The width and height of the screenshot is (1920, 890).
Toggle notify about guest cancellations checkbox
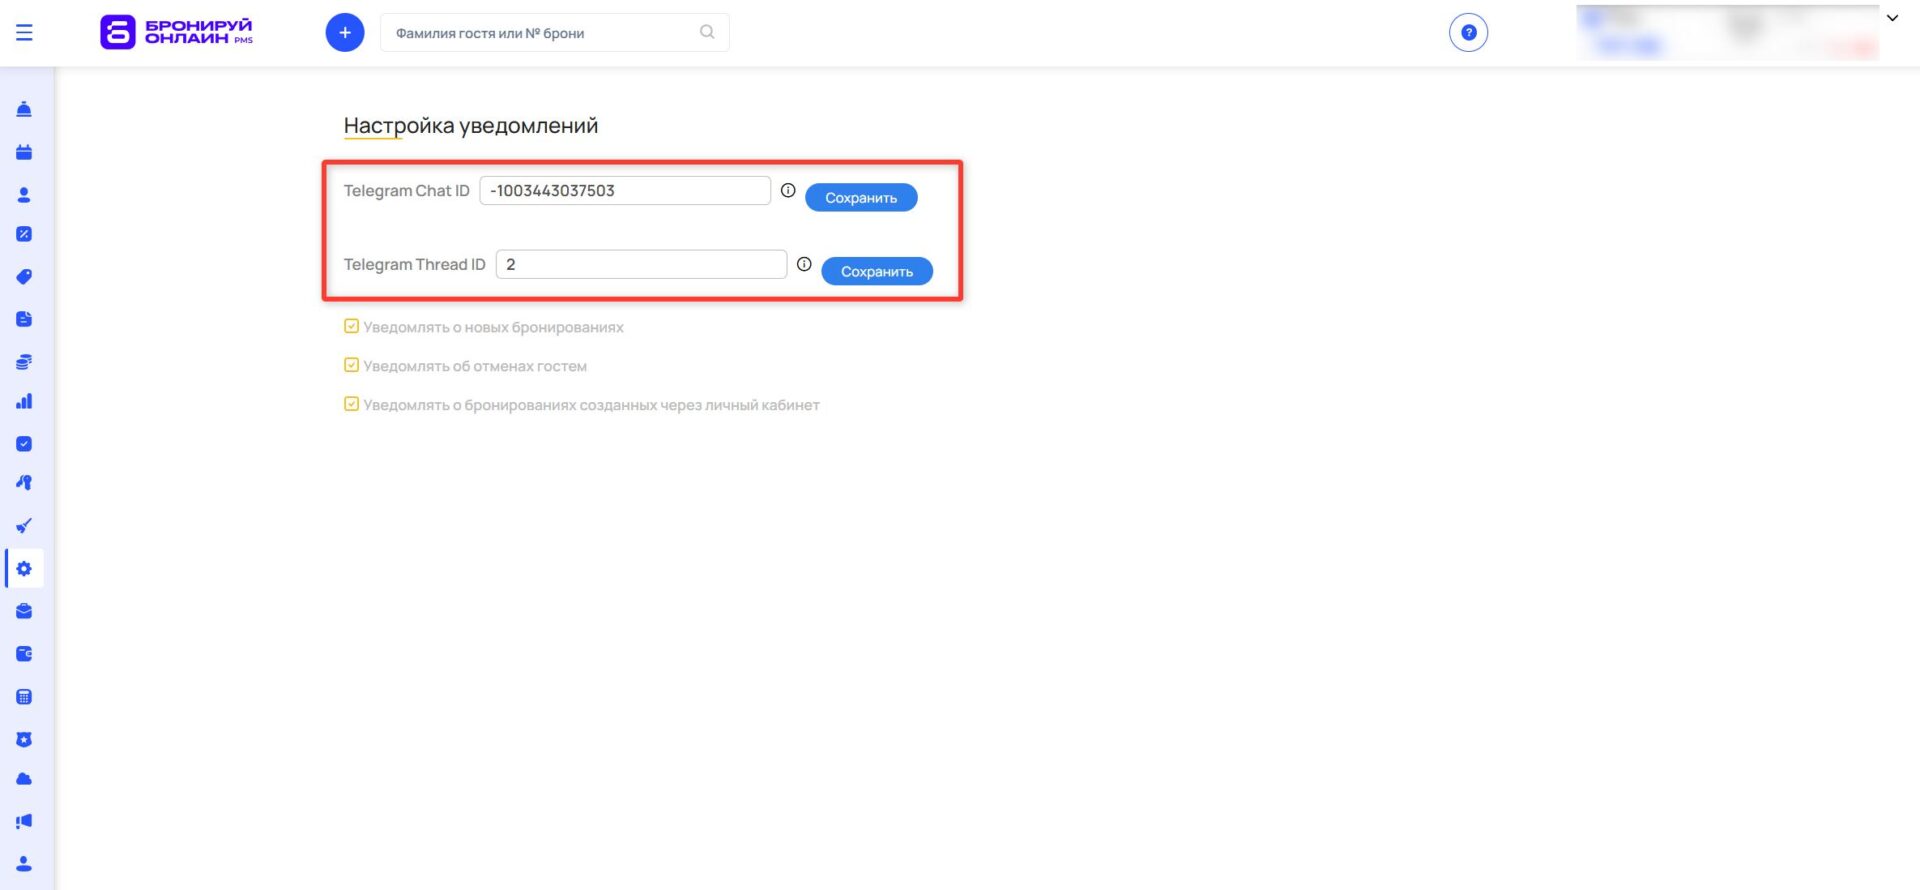point(351,365)
